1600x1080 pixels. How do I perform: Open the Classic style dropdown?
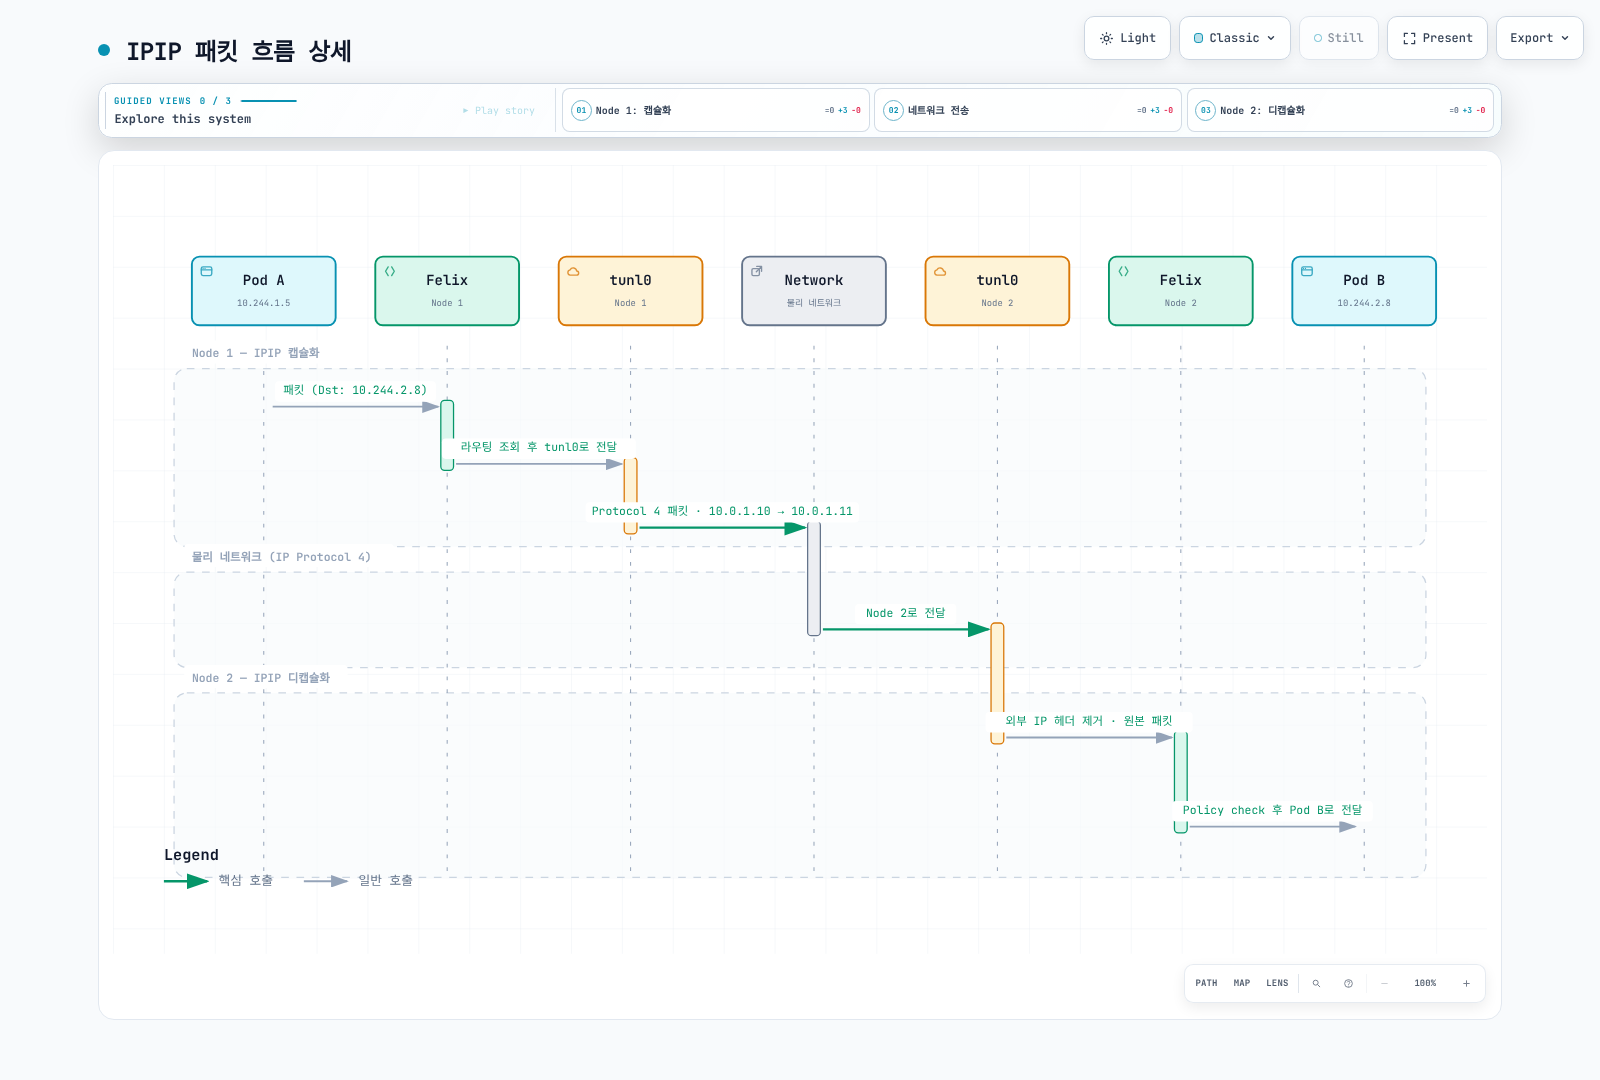coord(1235,38)
